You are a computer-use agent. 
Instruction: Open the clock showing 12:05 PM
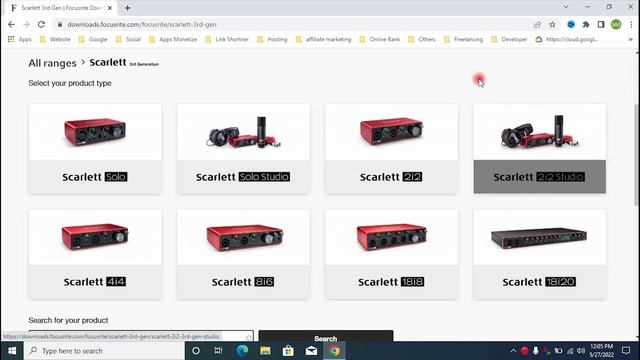click(x=602, y=351)
